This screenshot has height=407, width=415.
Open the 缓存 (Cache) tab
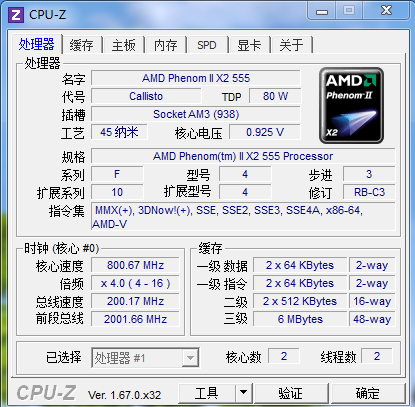(x=82, y=45)
